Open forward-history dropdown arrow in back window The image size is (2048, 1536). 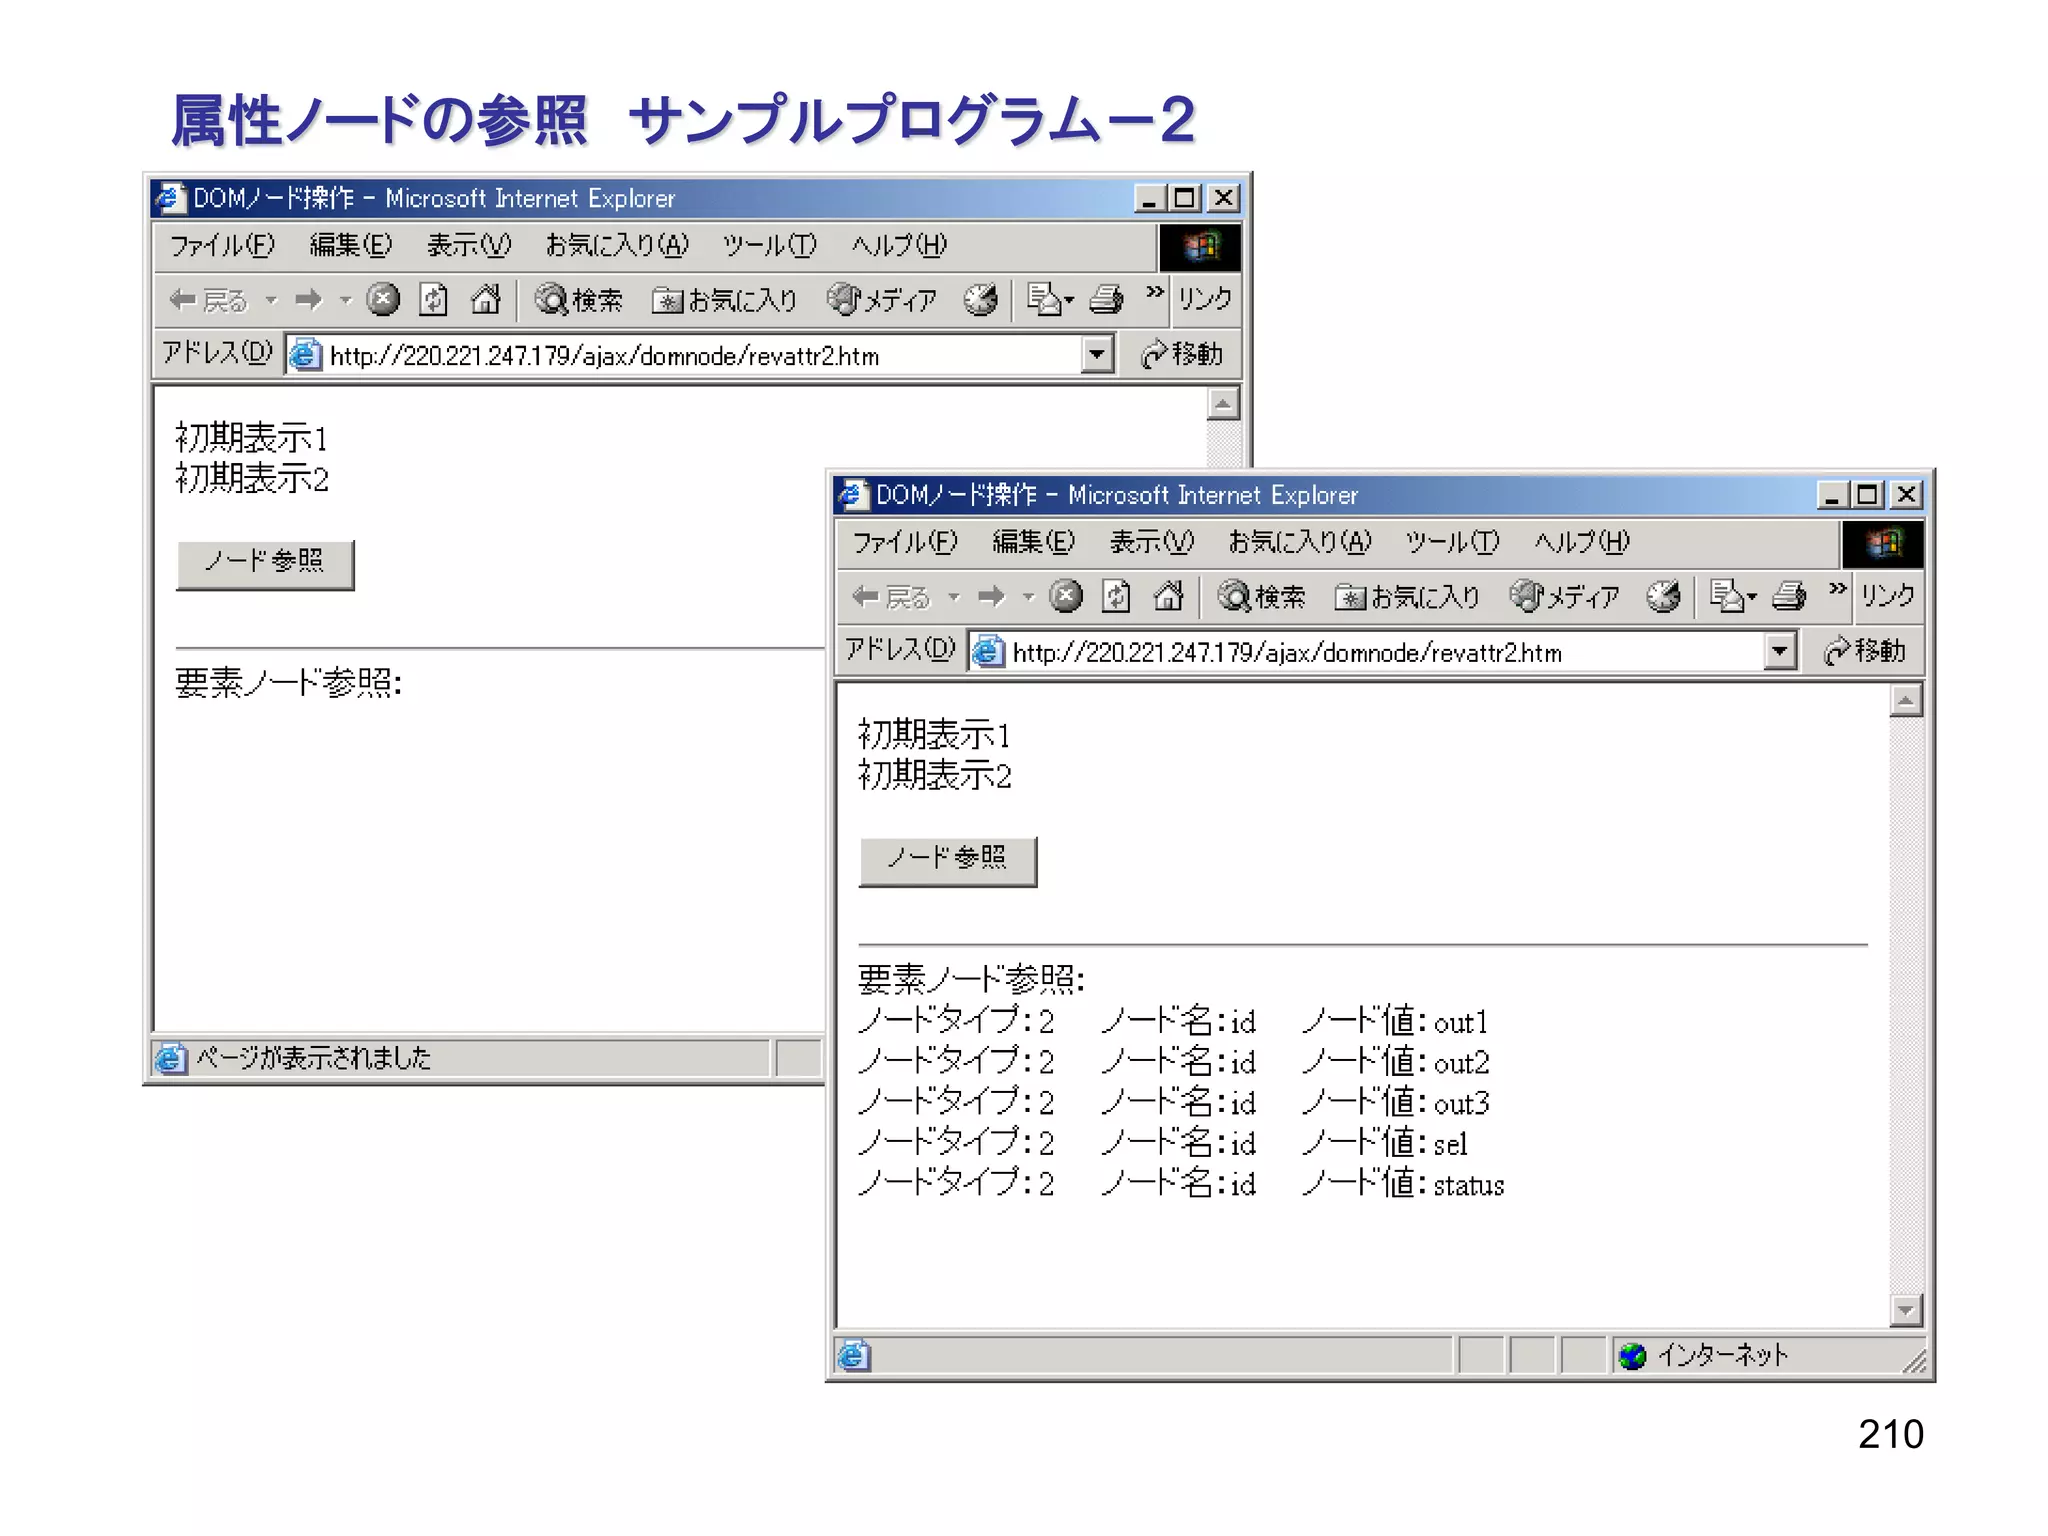coord(346,299)
